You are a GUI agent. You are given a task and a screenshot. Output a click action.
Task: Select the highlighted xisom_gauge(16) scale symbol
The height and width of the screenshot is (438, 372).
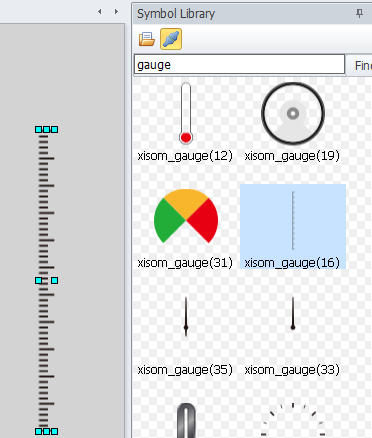[x=293, y=227]
